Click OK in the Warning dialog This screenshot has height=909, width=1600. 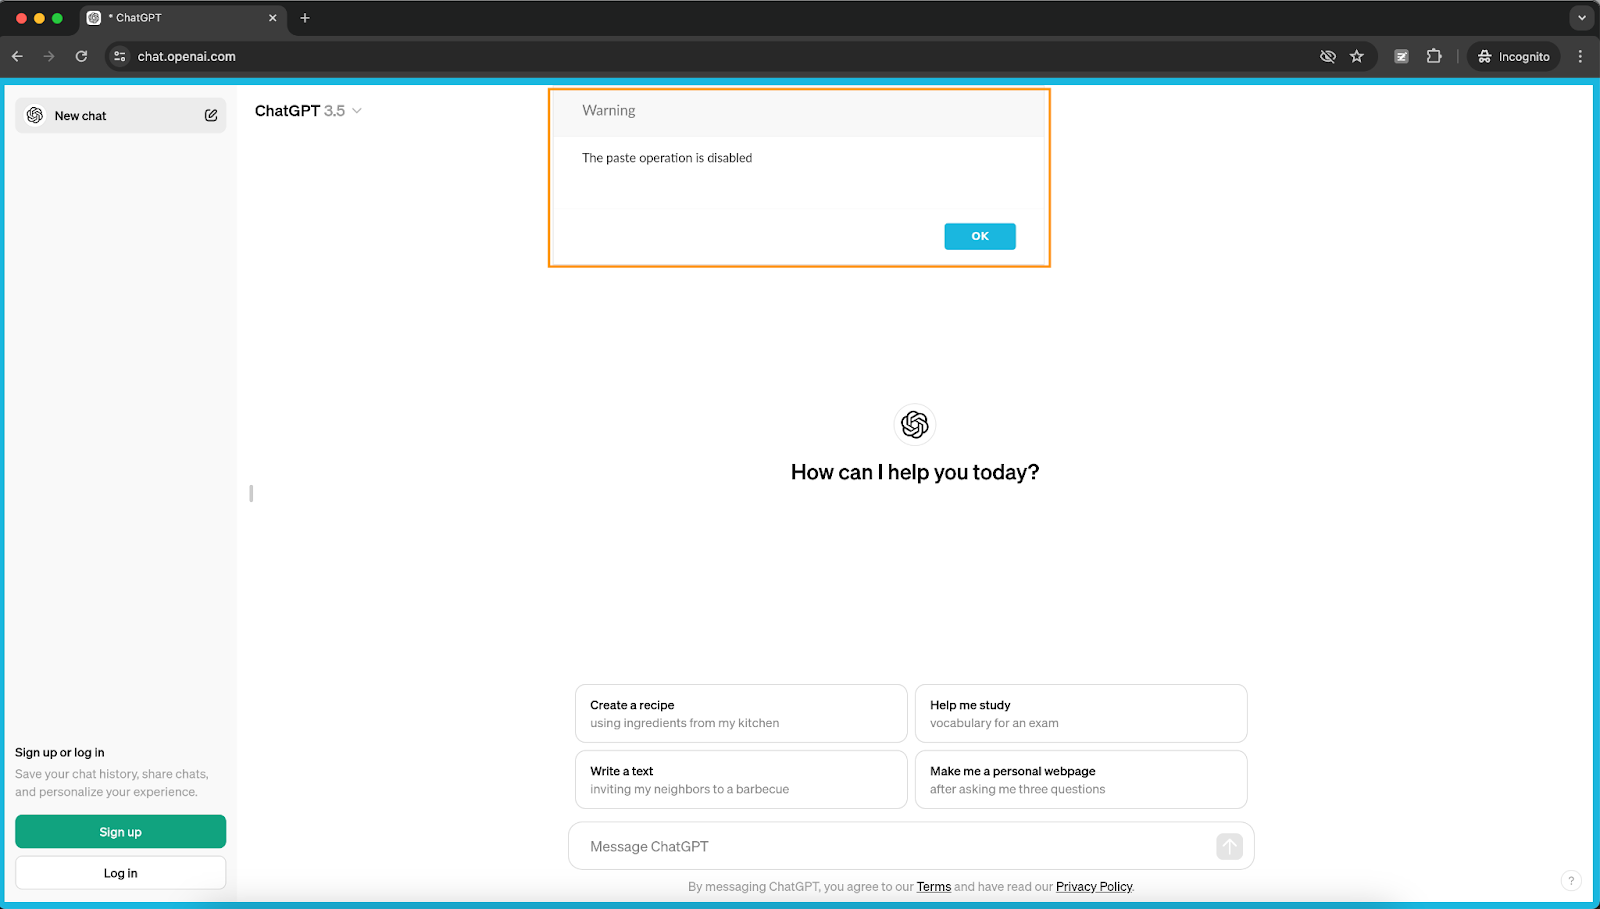pos(979,236)
